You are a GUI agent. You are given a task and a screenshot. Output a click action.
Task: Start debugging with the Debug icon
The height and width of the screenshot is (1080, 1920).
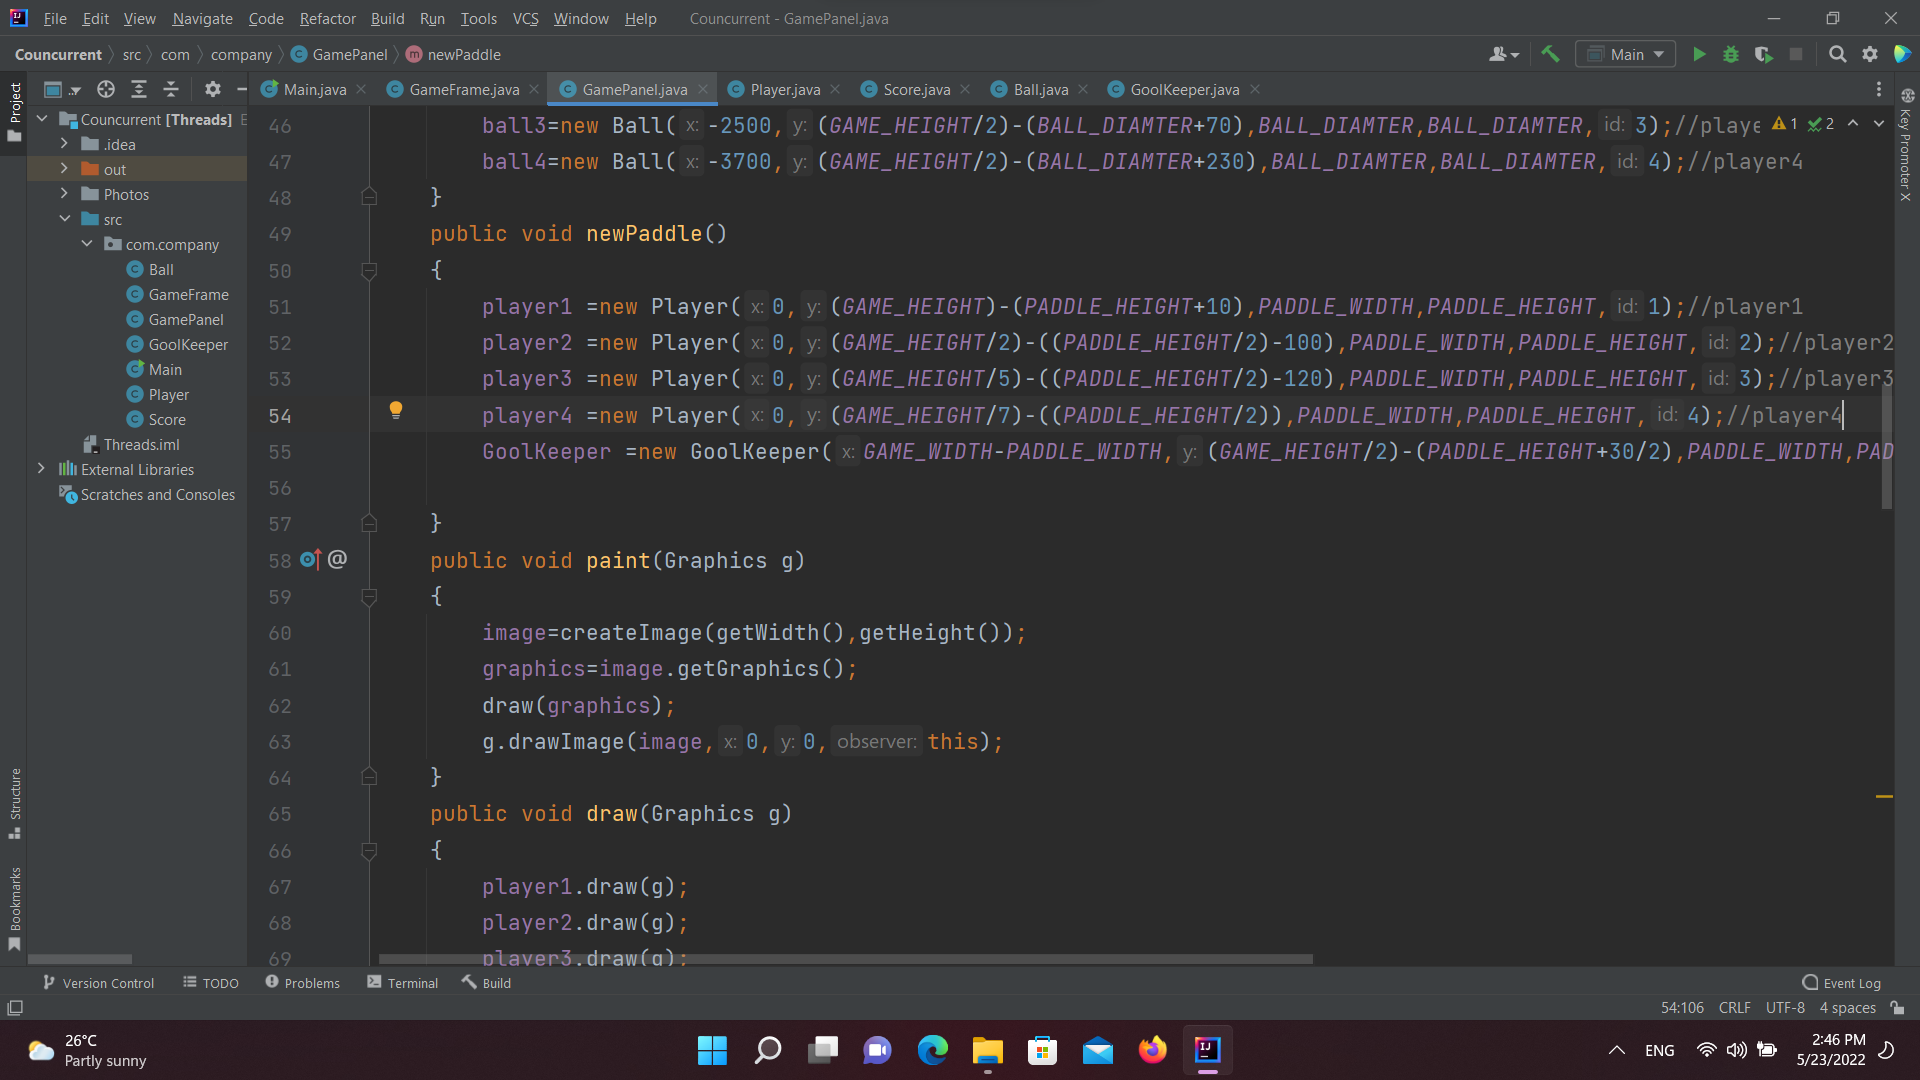[1731, 54]
